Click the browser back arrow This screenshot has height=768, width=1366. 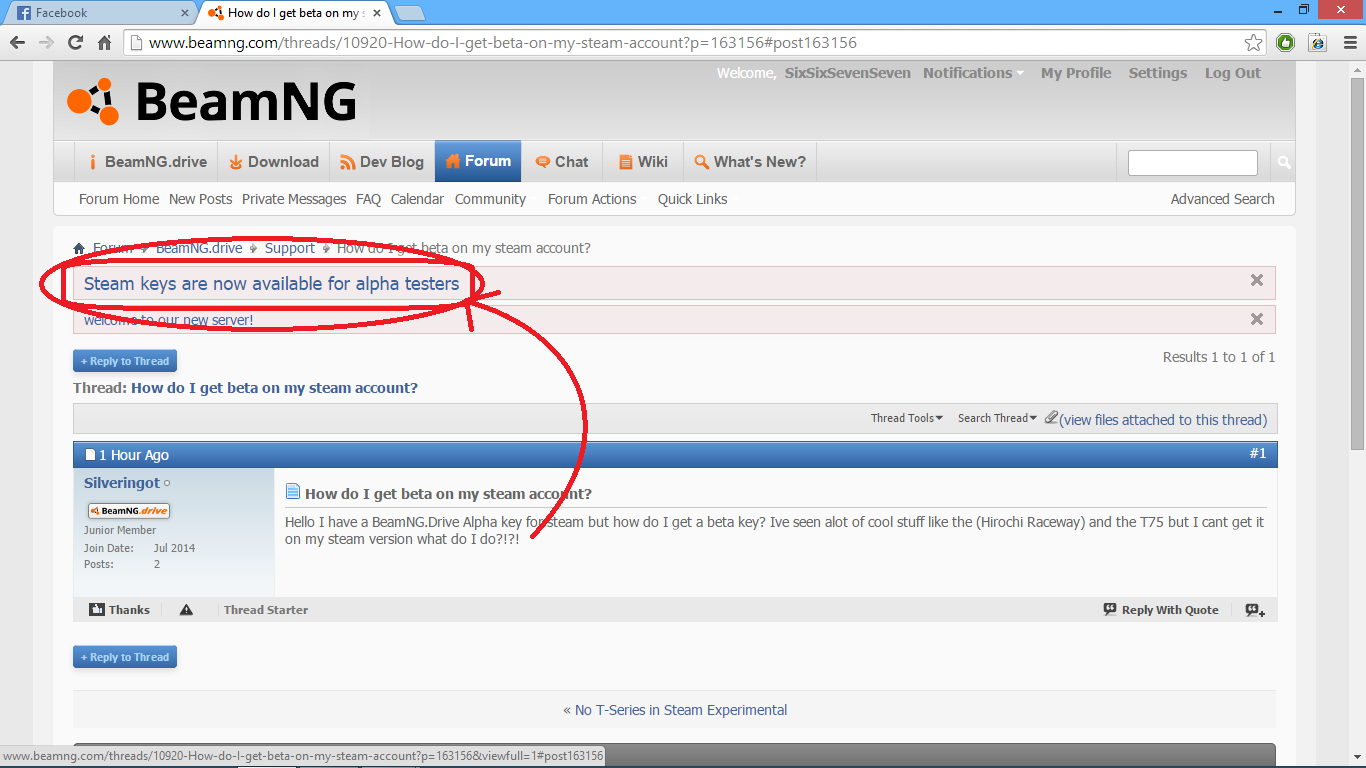(x=17, y=42)
